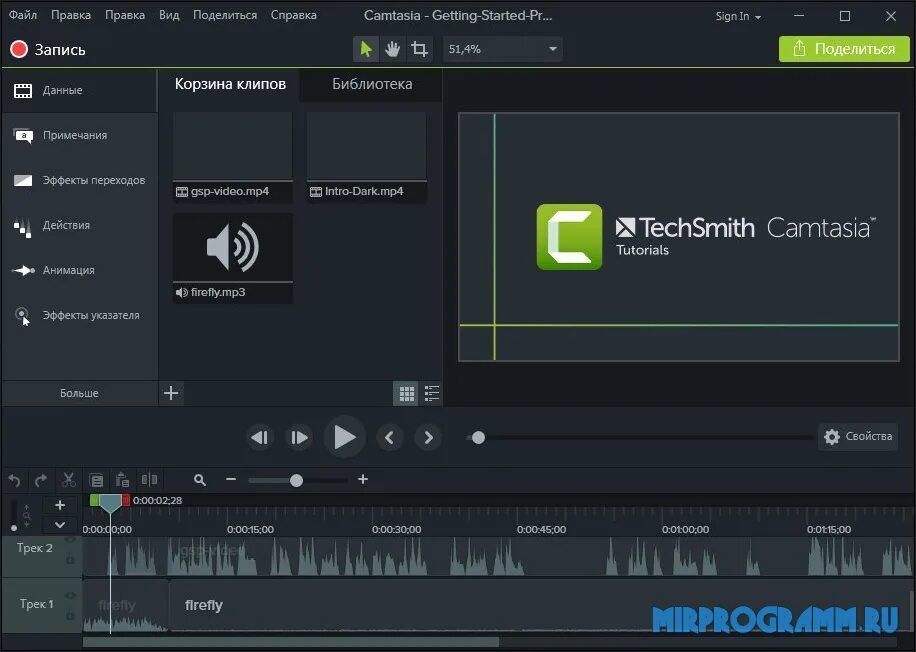Click the timeline playhead marker
Viewport: 916px width, 652px height.
[x=110, y=502]
